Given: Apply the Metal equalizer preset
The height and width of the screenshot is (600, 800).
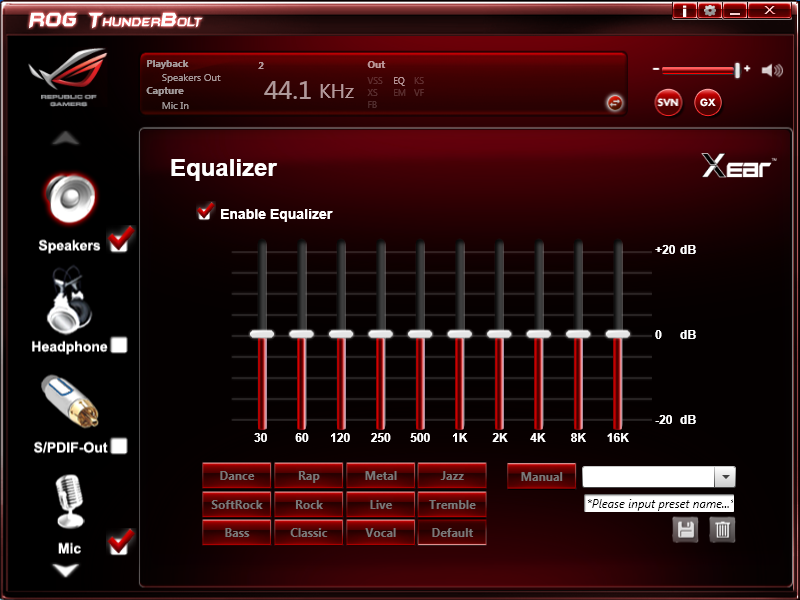Looking at the screenshot, I should tap(381, 476).
